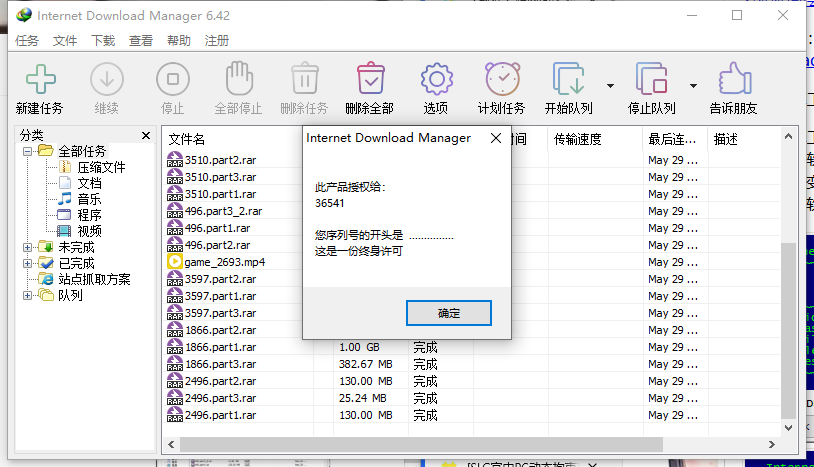Viewport: 814px width, 467px height.
Task: Close the license info dialog
Action: tap(496, 138)
